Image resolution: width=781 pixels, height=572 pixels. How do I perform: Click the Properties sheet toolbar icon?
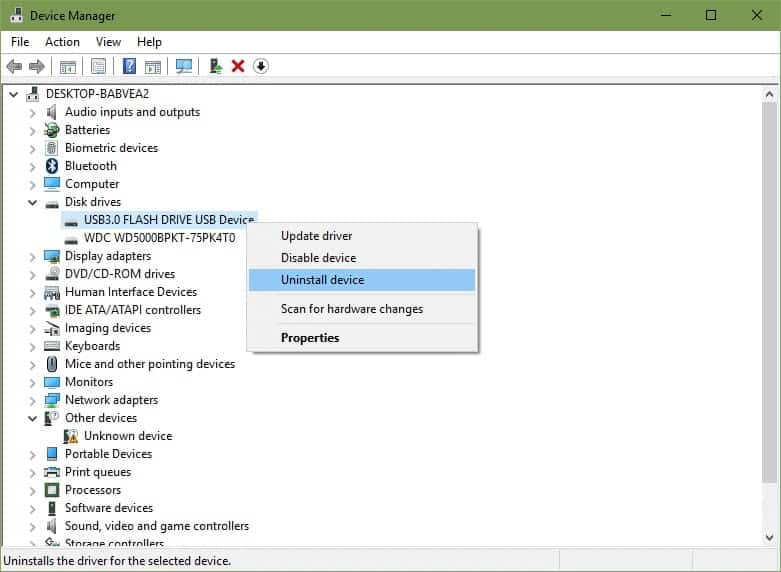(98, 66)
